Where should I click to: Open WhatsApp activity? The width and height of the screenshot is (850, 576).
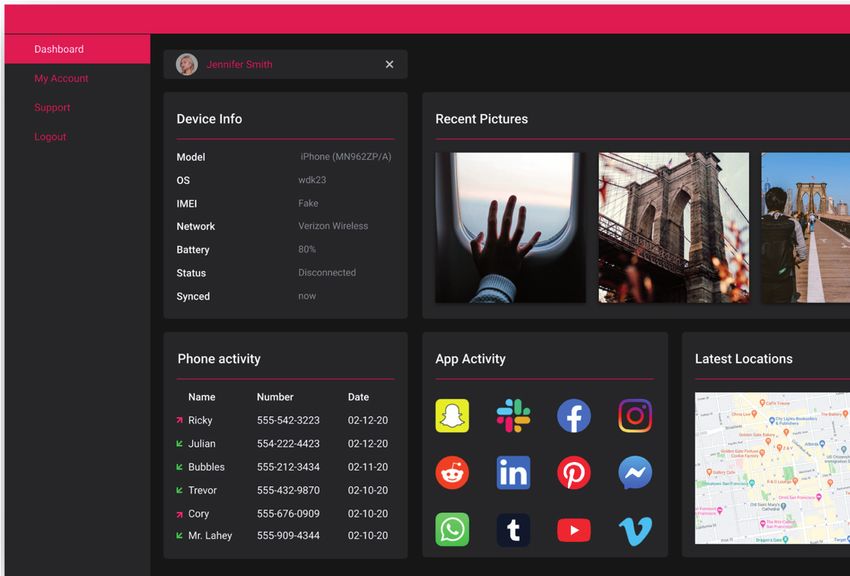pyautogui.click(x=452, y=529)
